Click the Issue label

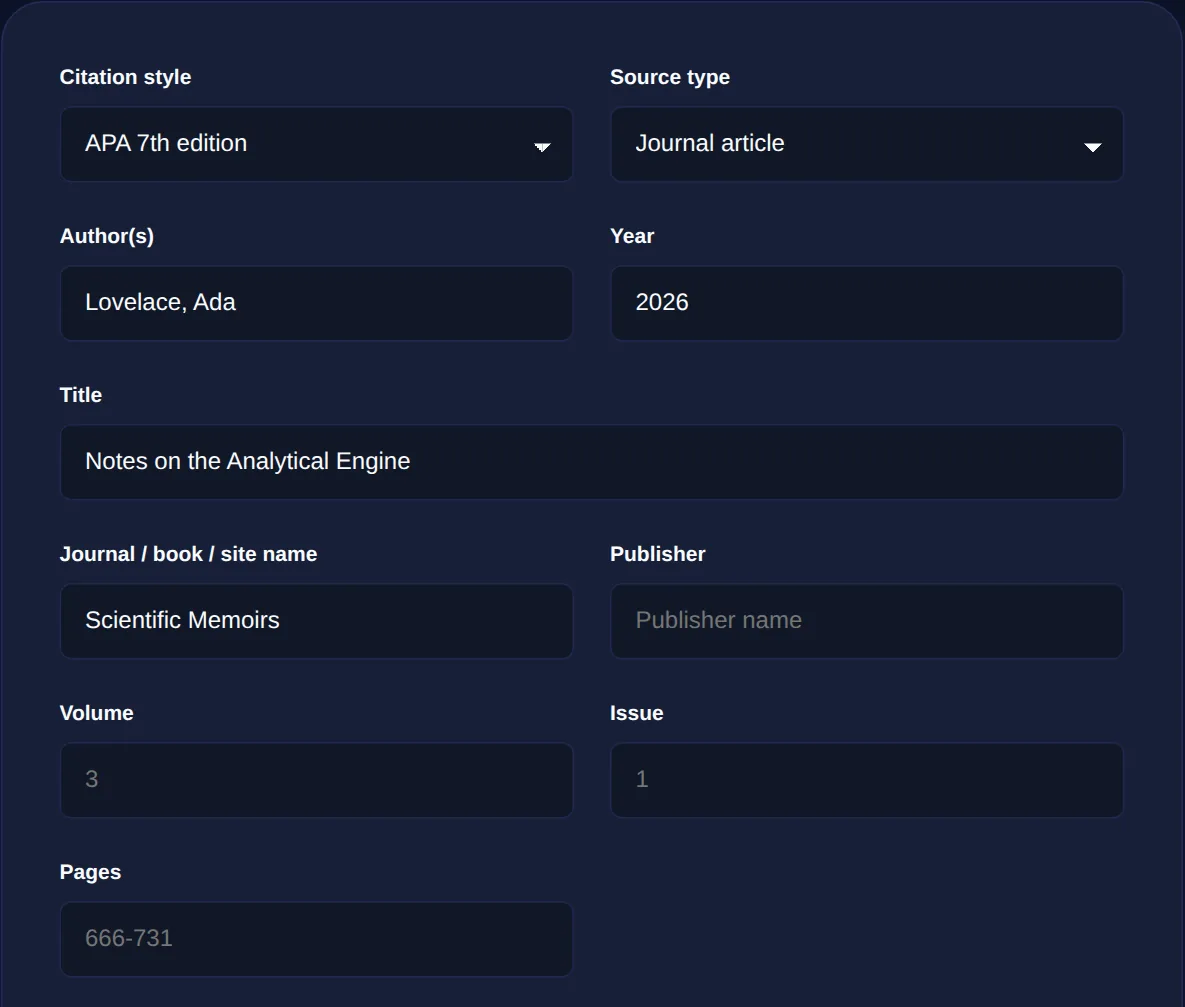[636, 713]
